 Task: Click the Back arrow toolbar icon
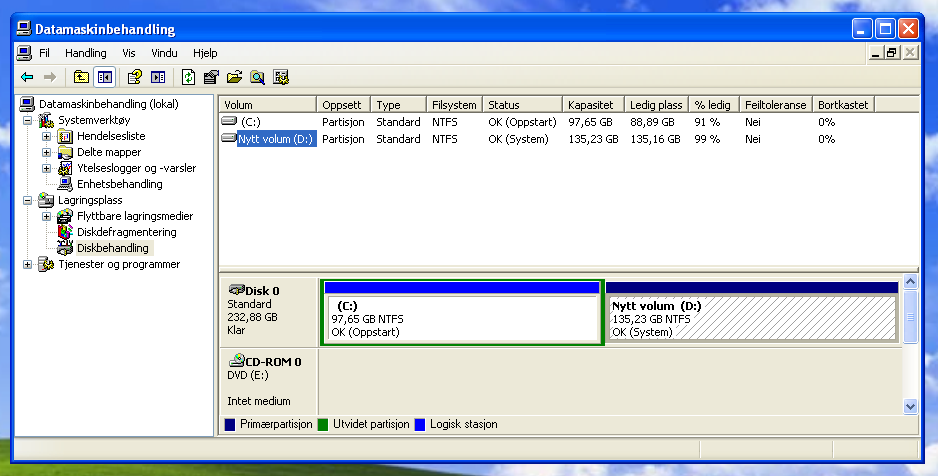pyautogui.click(x=27, y=77)
